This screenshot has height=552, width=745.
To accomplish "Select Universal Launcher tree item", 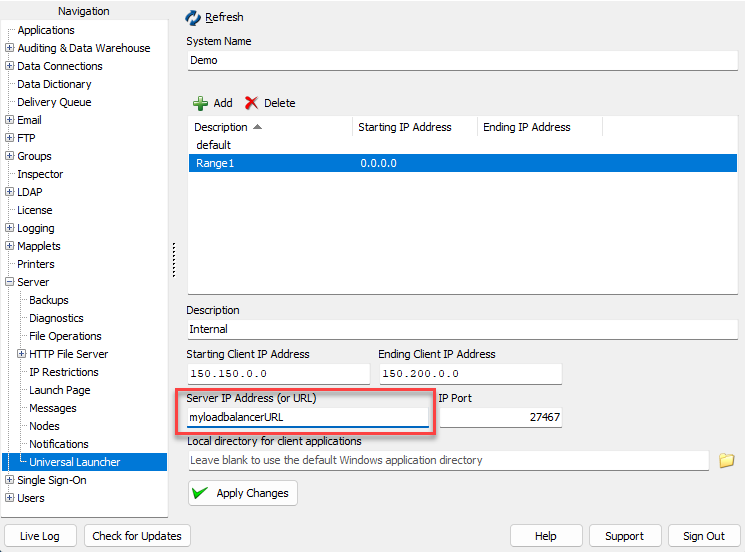I will point(75,462).
